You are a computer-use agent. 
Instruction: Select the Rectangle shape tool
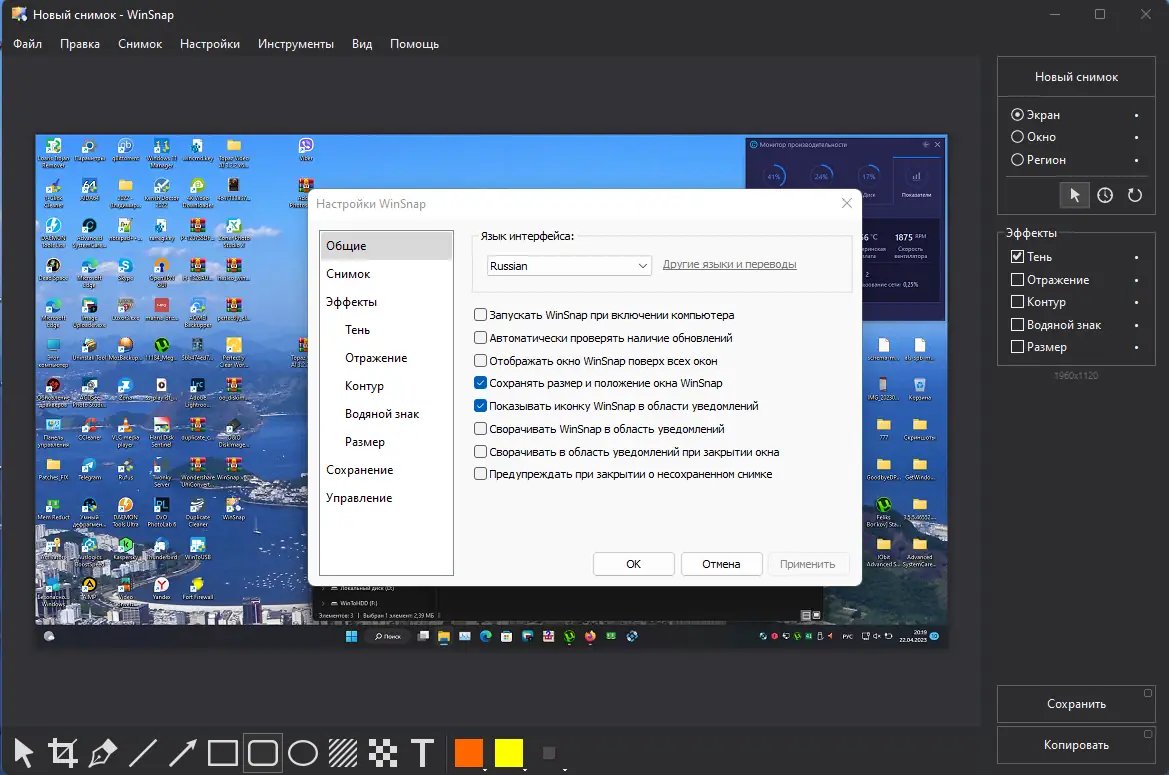[222, 753]
